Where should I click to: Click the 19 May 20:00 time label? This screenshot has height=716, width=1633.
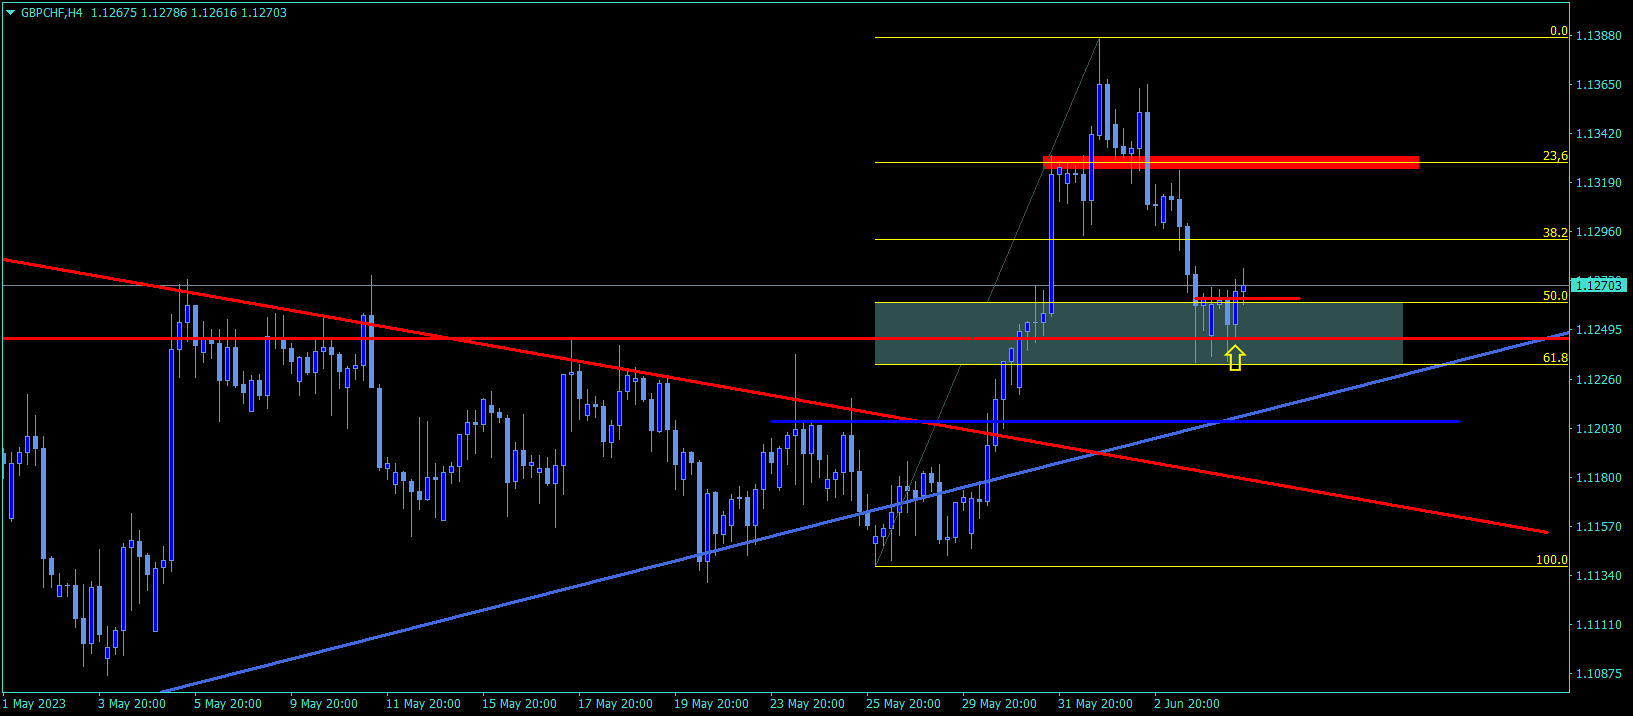pyautogui.click(x=711, y=704)
